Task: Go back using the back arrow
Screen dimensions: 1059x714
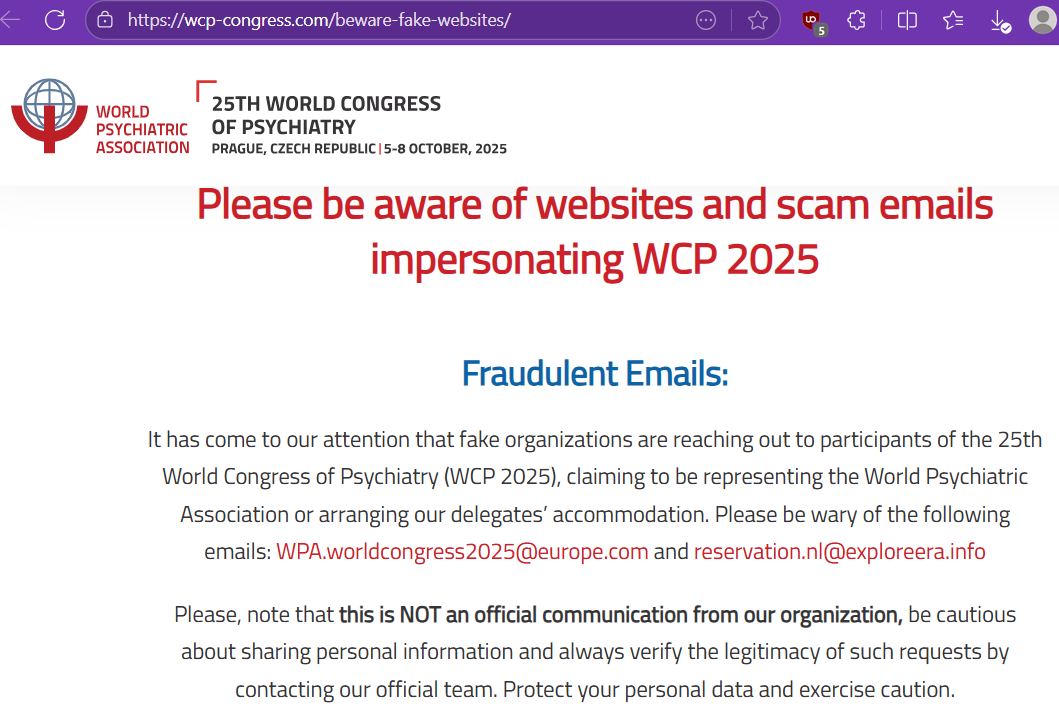Action: point(10,20)
